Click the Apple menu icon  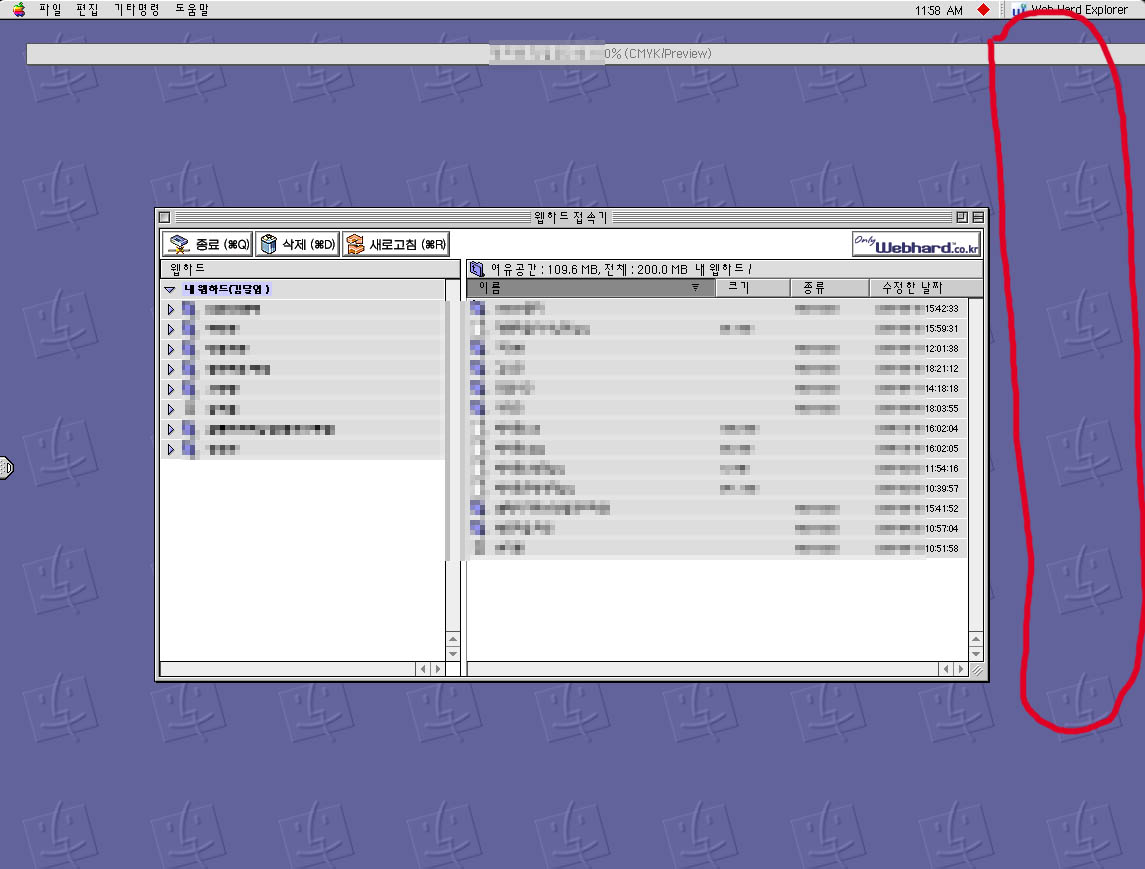coord(18,10)
